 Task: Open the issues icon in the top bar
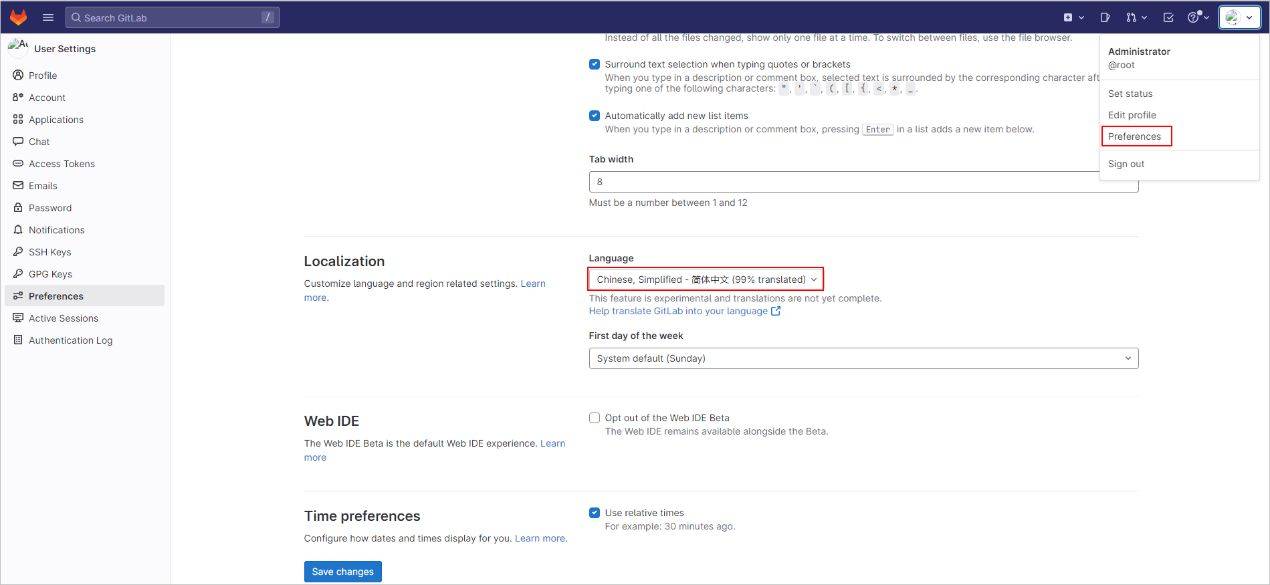point(1105,17)
